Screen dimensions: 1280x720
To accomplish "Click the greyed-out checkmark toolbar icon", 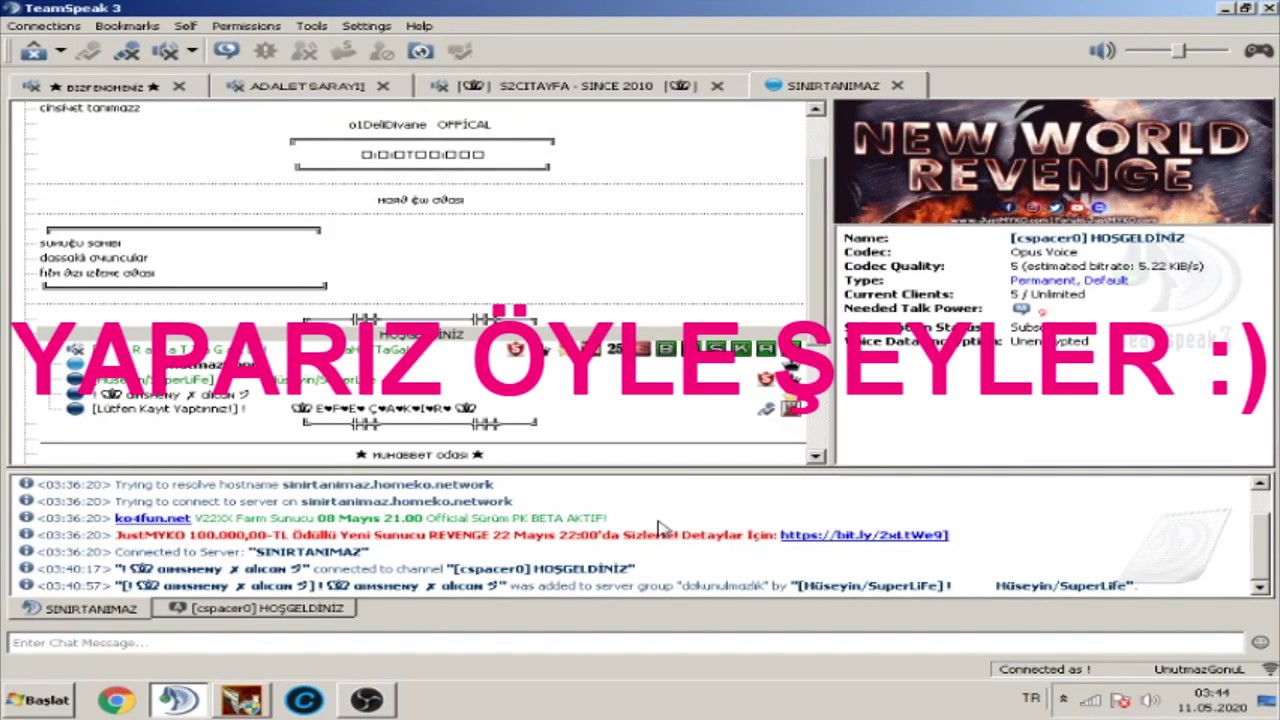I will tap(459, 51).
